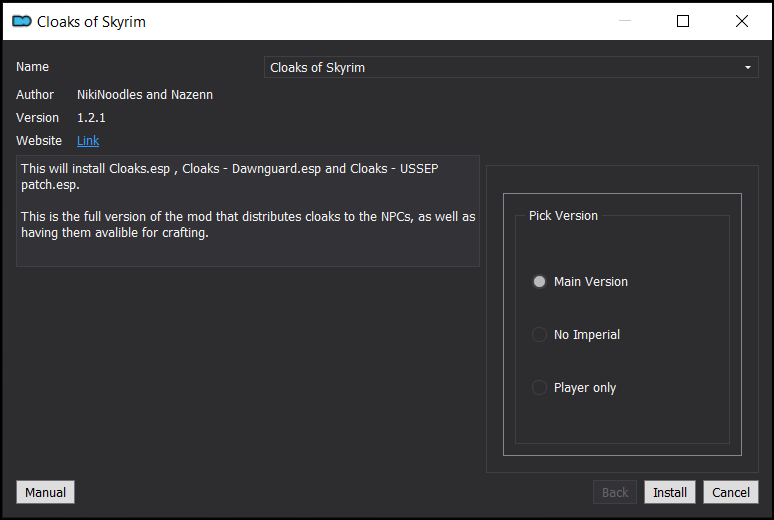The image size is (774, 520).
Task: Cancel the mod installation
Action: coord(731,492)
